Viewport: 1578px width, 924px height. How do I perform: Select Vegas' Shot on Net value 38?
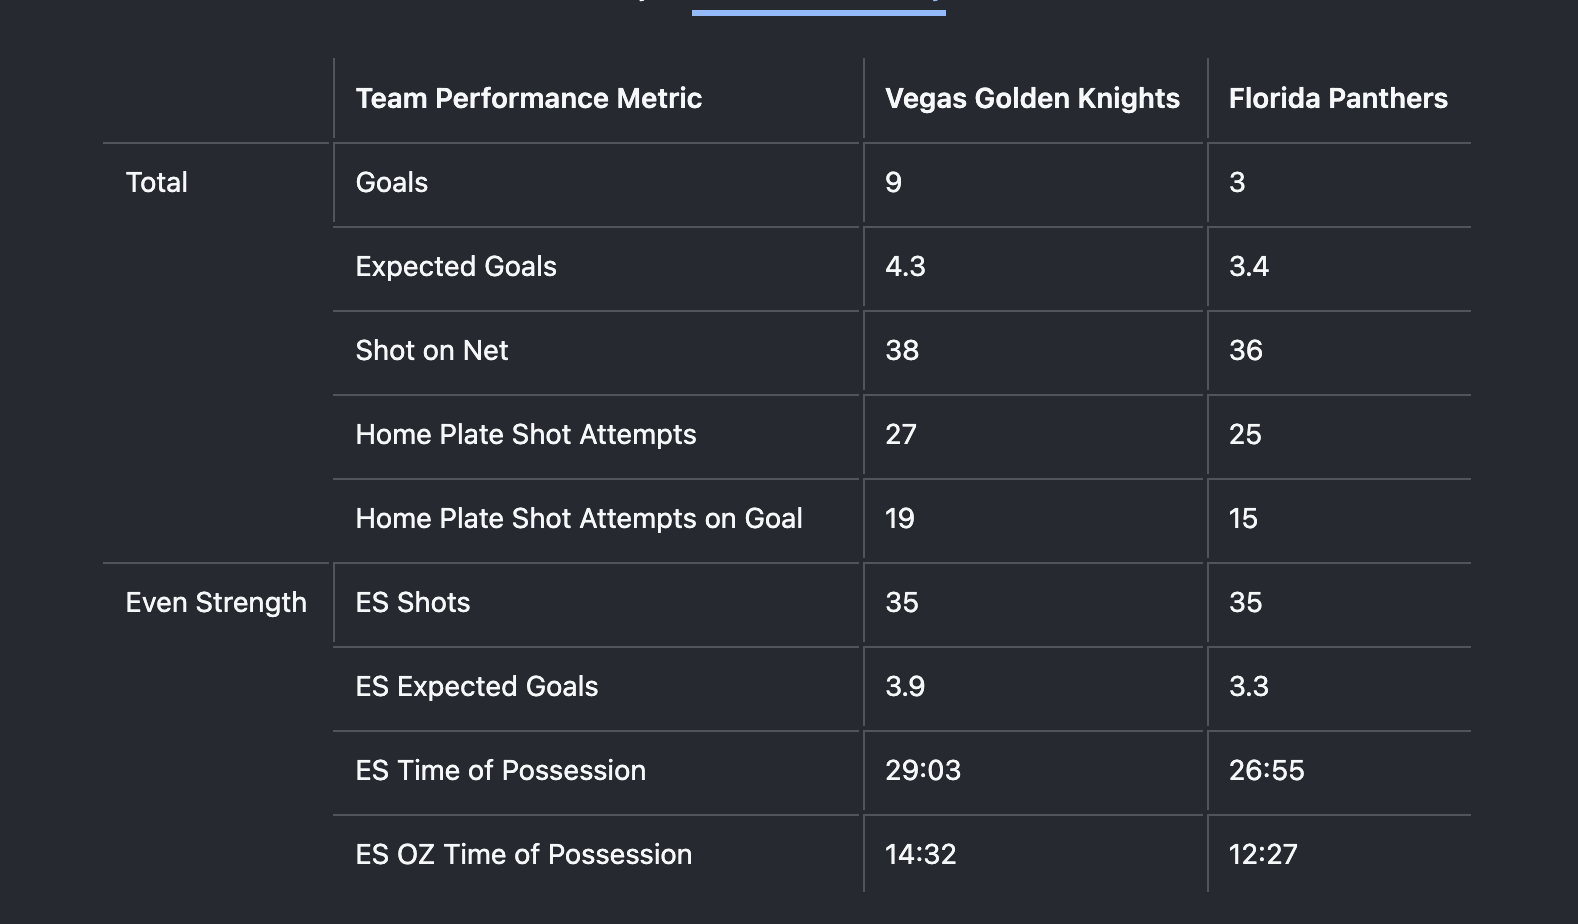point(902,350)
